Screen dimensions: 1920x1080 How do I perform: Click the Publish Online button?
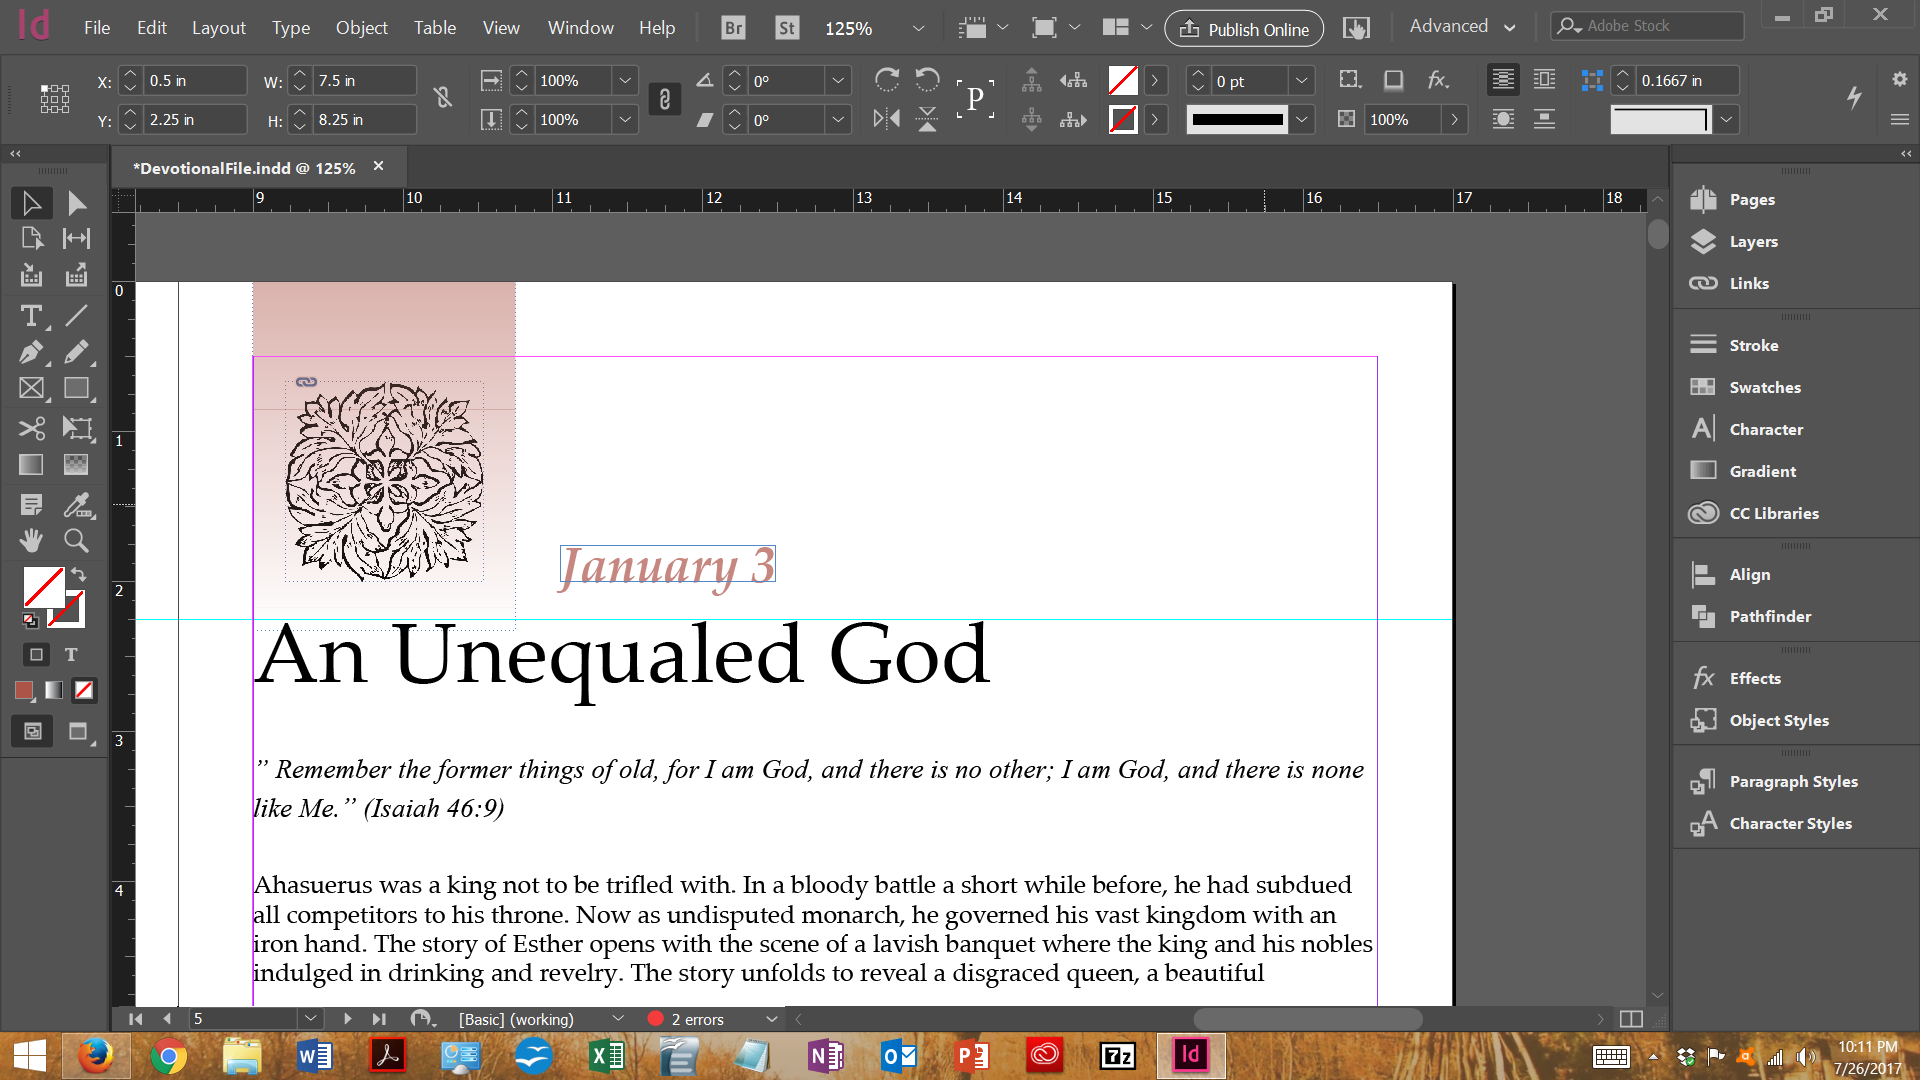(x=1244, y=29)
